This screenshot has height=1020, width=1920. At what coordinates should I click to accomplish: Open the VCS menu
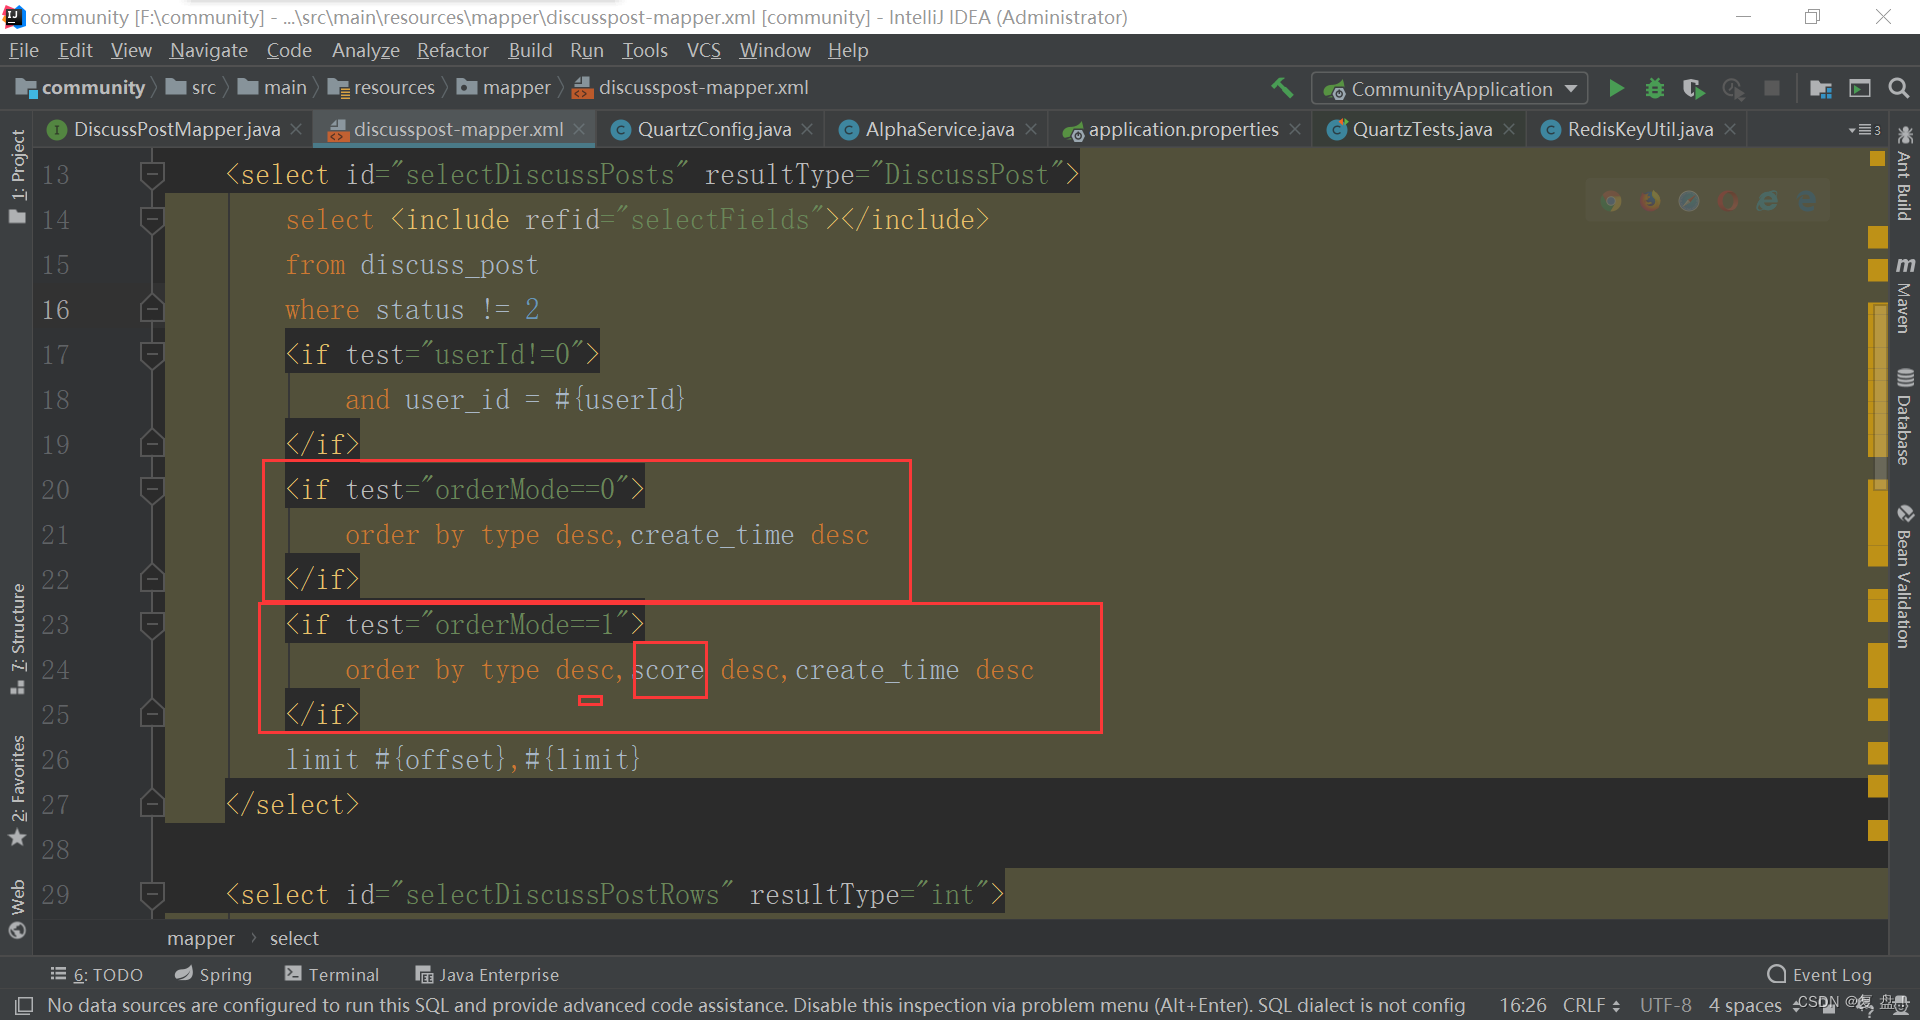[x=703, y=50]
